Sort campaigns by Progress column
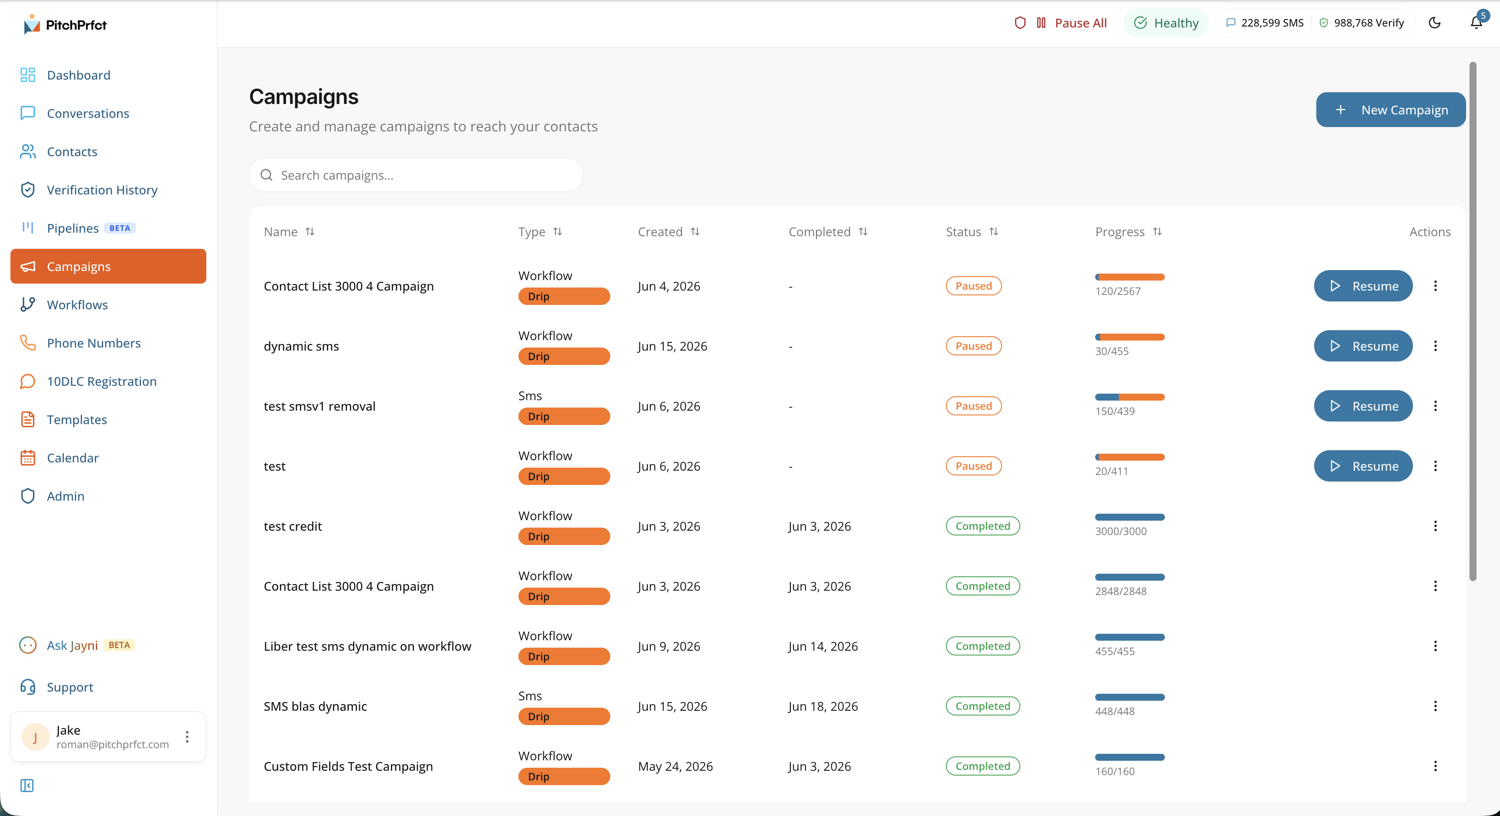 pyautogui.click(x=1128, y=232)
